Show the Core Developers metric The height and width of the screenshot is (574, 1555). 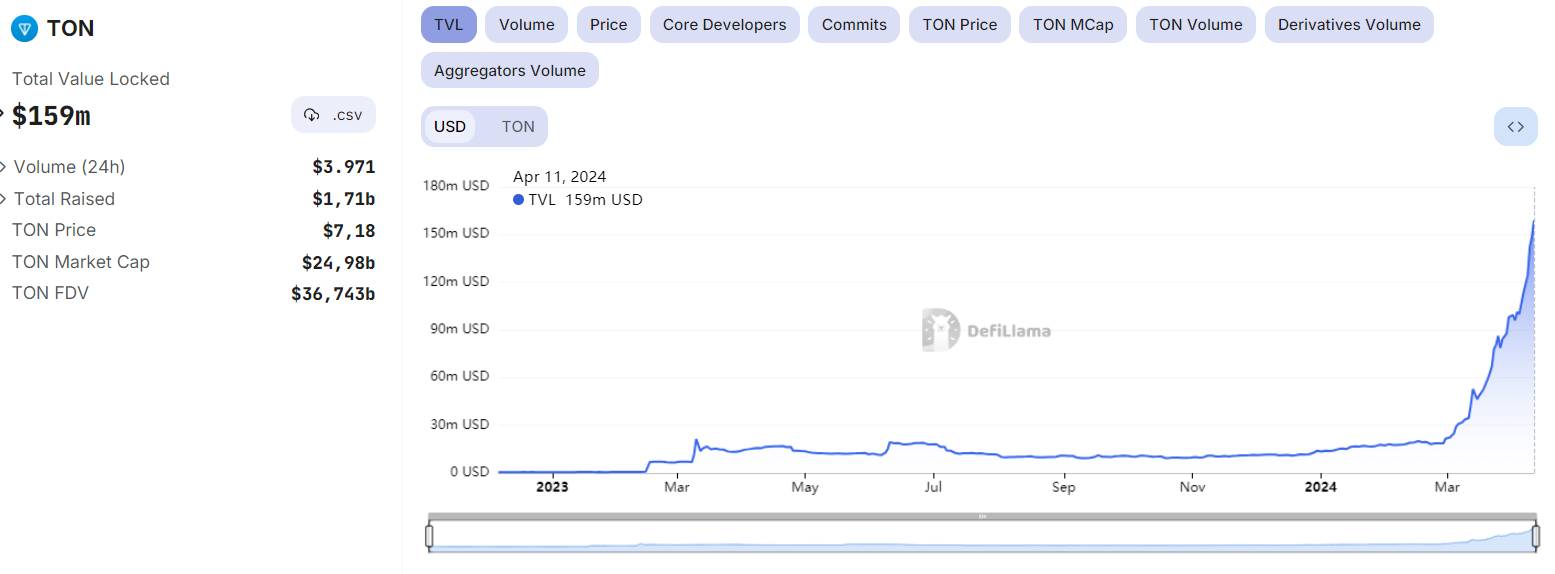pos(724,24)
